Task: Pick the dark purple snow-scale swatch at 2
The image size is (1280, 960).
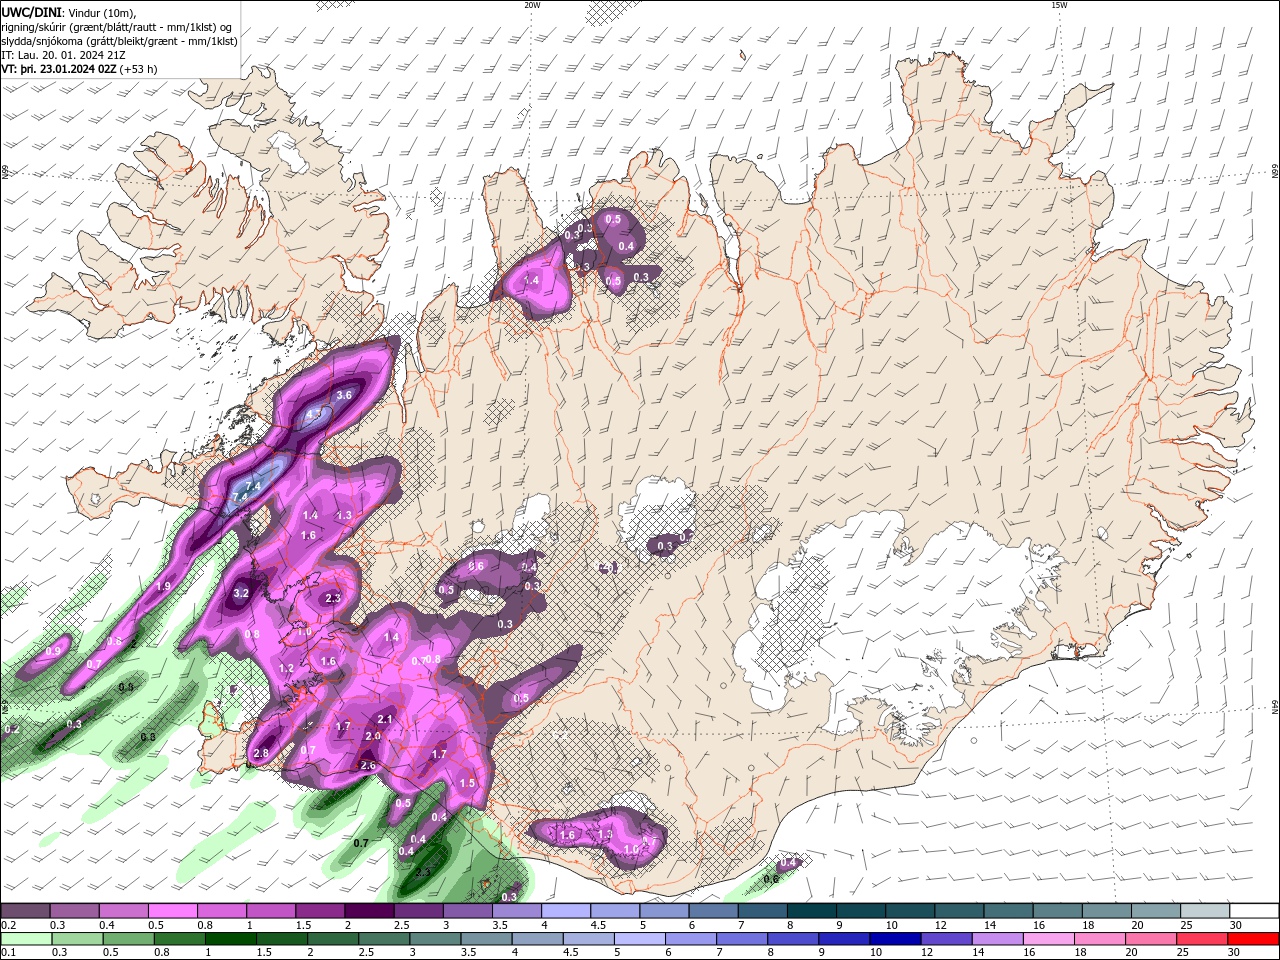Action: pyautogui.click(x=369, y=911)
